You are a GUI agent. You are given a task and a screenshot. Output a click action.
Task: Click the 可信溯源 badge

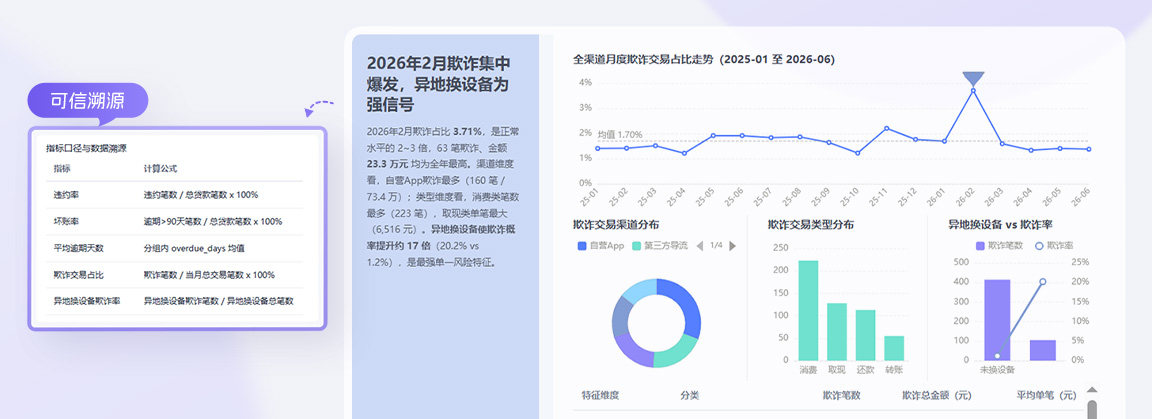[87, 101]
